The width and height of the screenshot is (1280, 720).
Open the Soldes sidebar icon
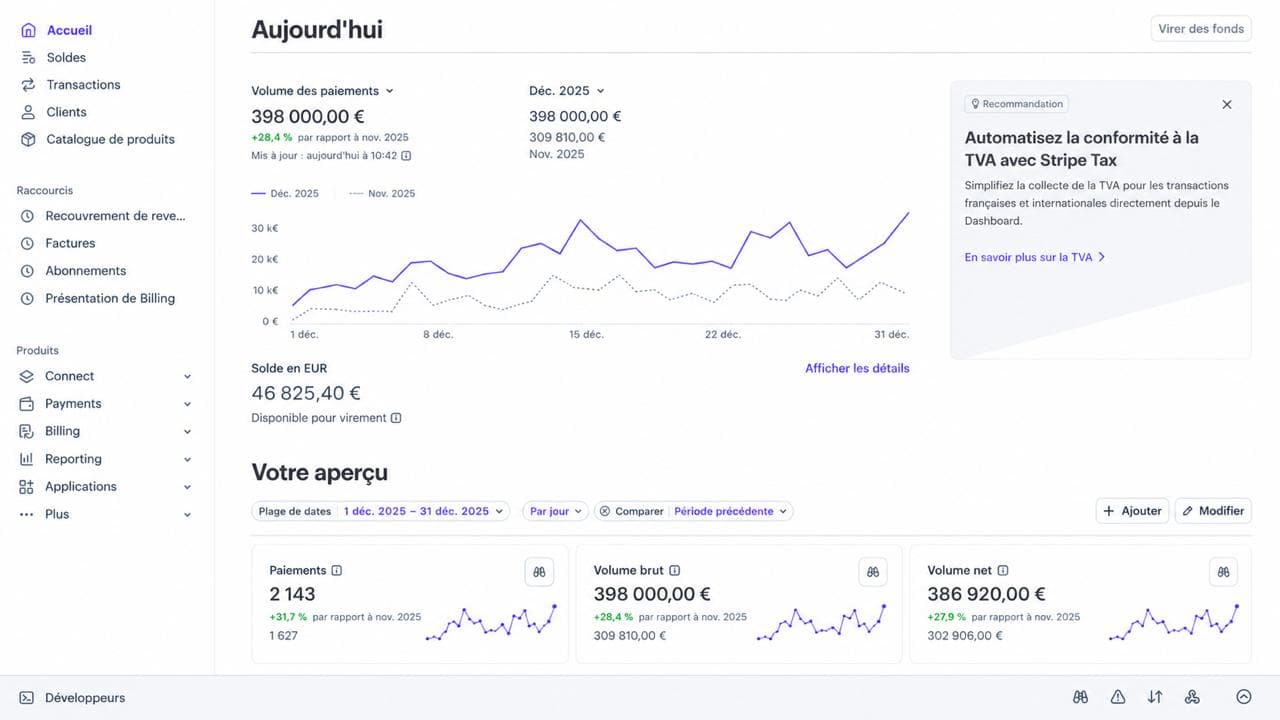pos(28,58)
